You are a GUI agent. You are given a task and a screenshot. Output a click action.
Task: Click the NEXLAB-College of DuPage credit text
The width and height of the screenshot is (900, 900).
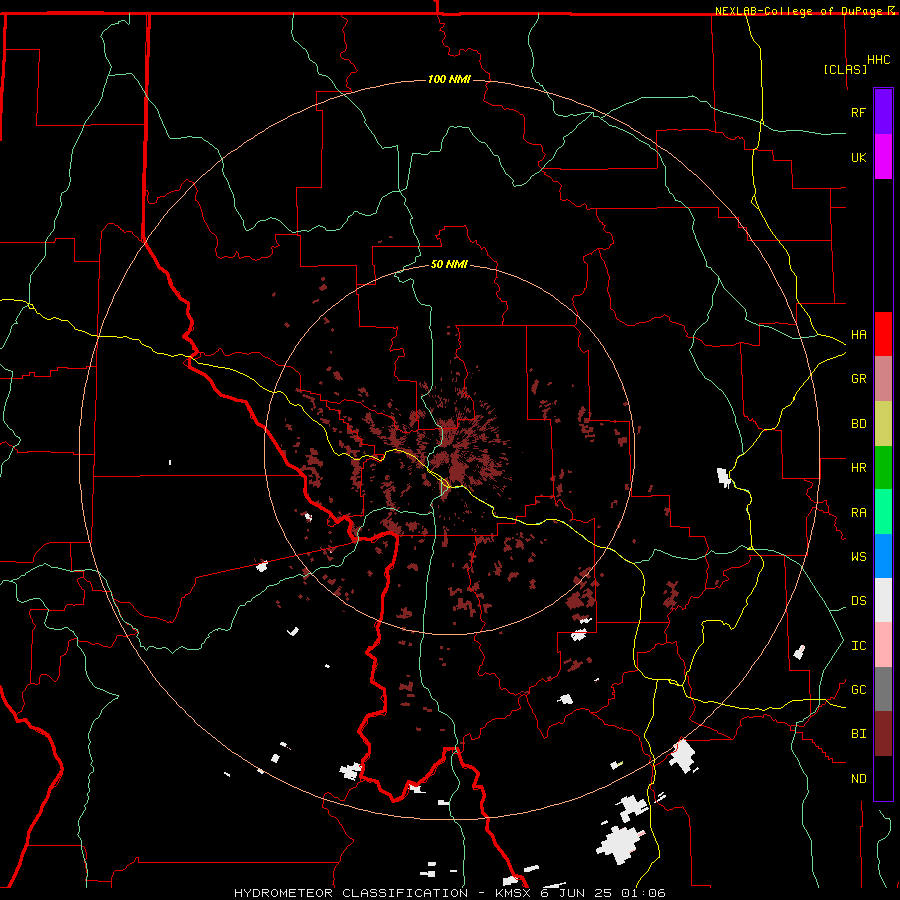[x=798, y=11]
